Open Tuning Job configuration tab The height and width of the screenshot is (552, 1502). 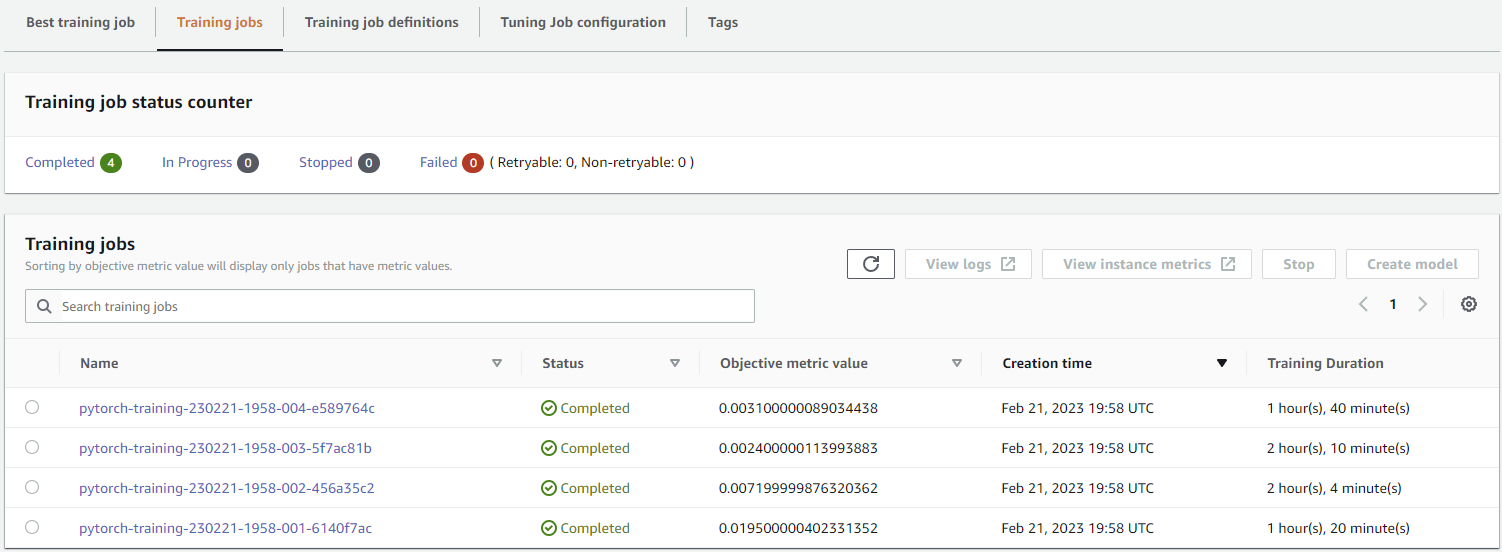[x=583, y=22]
